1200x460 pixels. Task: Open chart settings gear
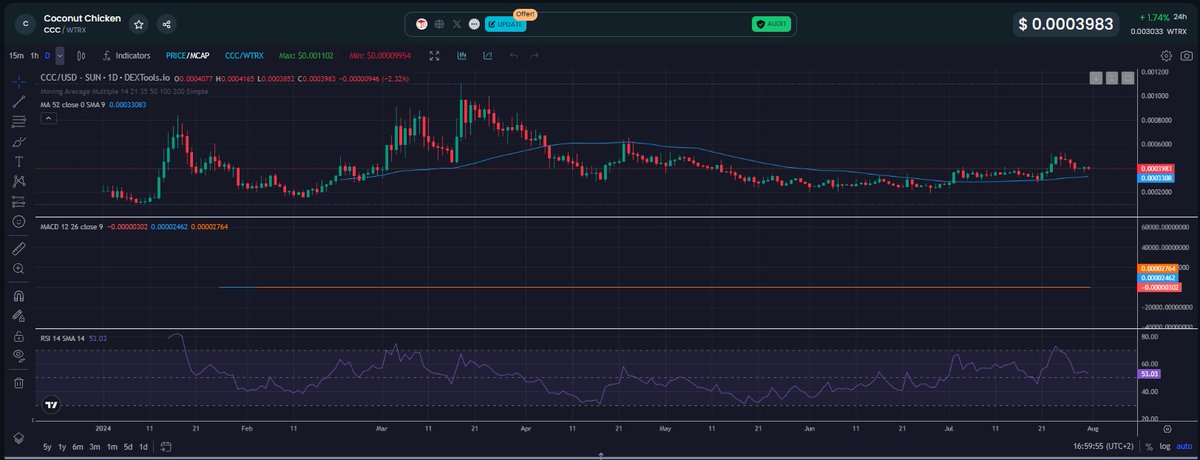tap(1167, 56)
